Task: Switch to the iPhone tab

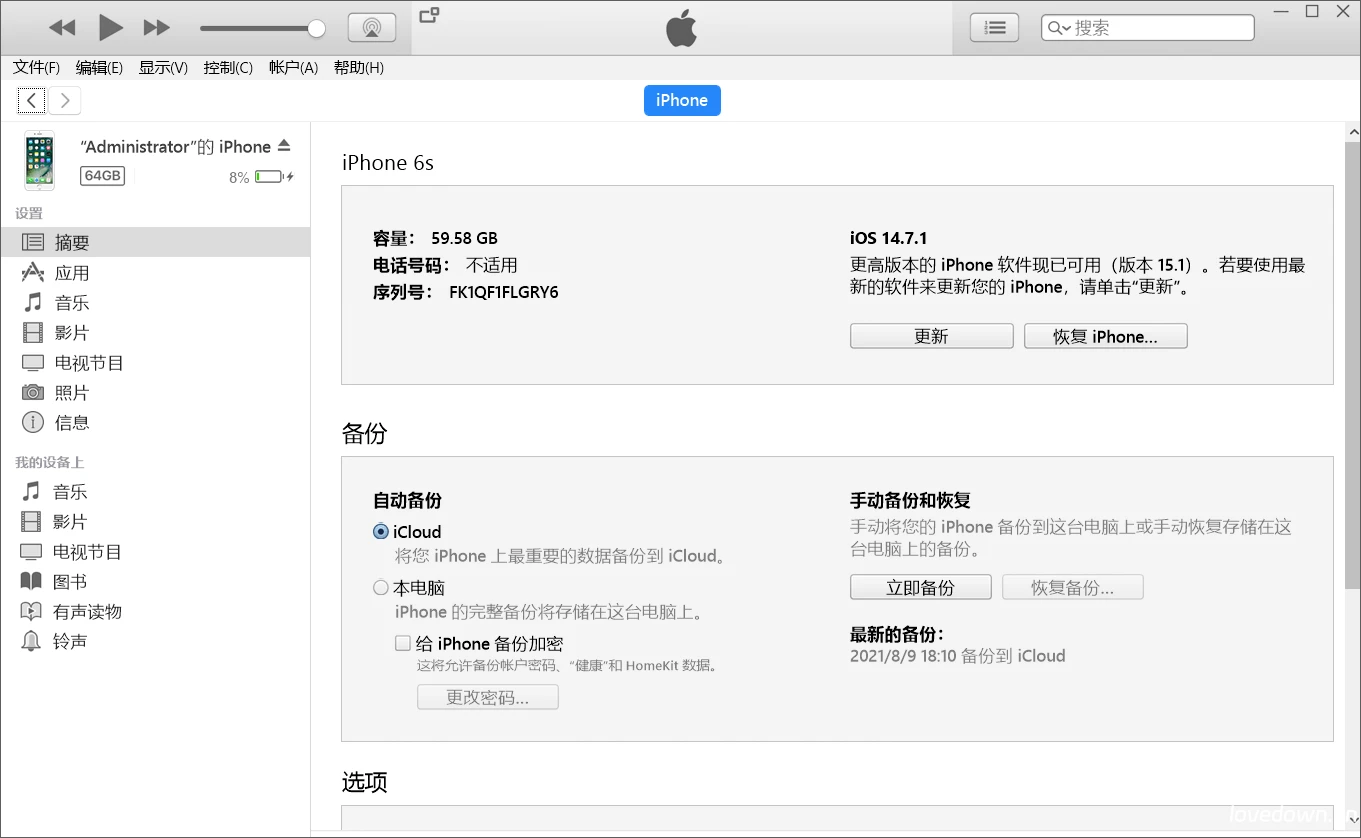Action: [x=682, y=100]
